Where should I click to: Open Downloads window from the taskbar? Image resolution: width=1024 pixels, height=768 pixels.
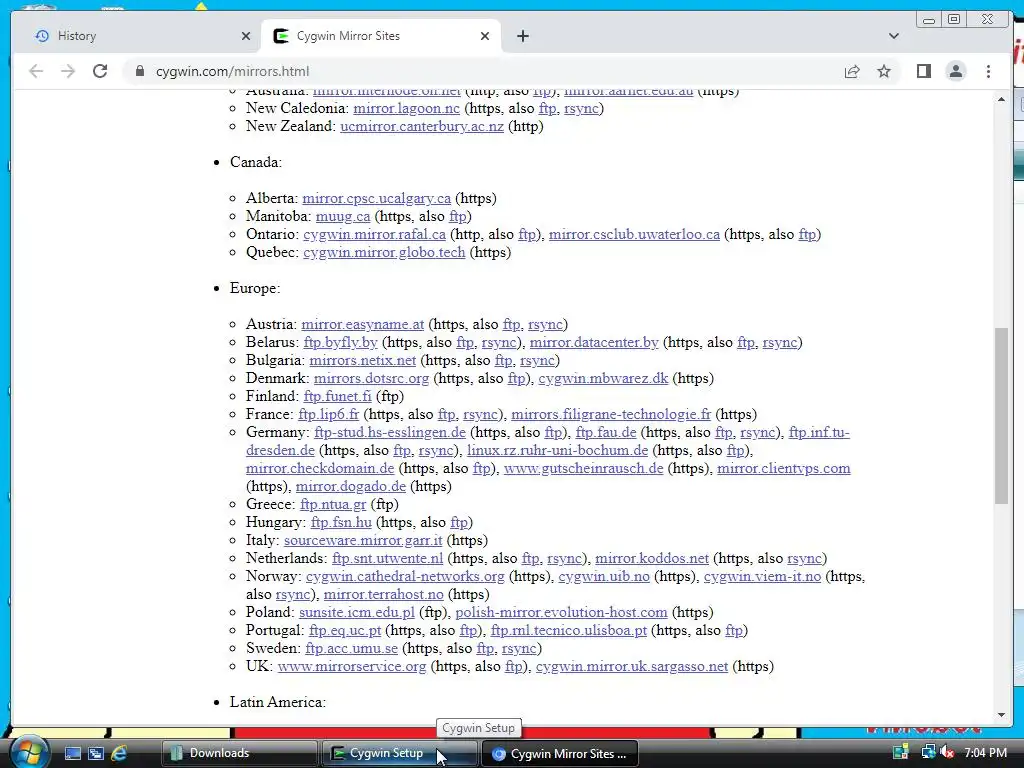coord(239,753)
